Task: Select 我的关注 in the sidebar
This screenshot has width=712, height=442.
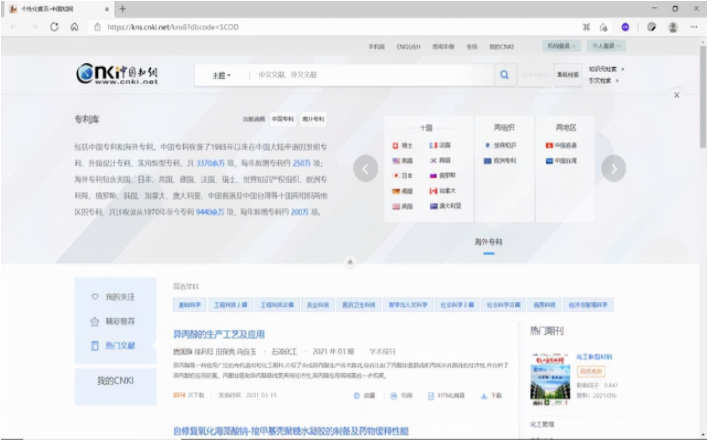Action: coord(118,297)
